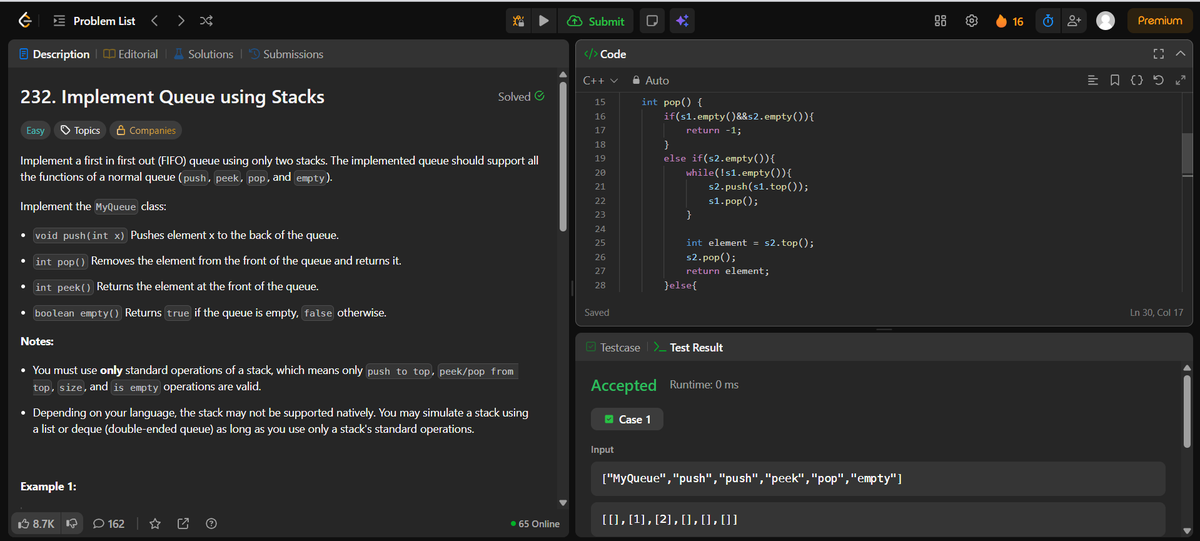Click the Saved status text

point(597,313)
